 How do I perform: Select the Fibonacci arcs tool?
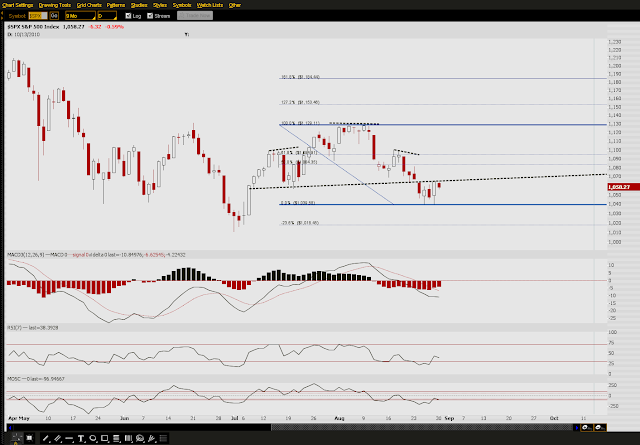(x=140, y=438)
